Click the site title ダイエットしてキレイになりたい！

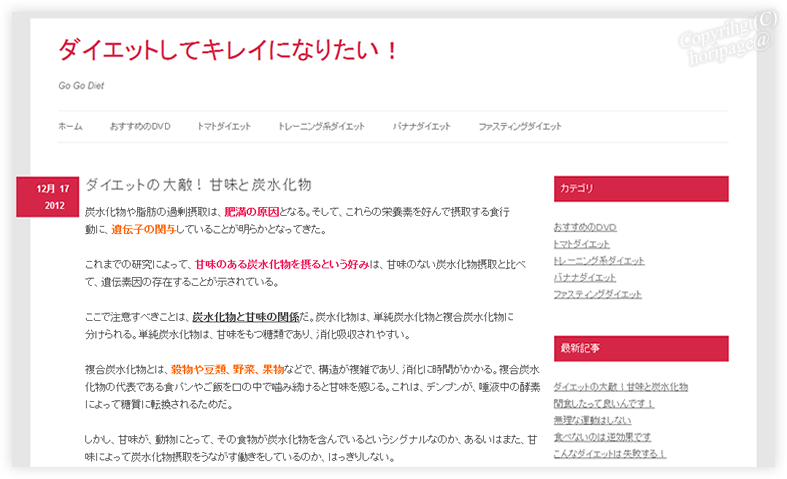229,49
